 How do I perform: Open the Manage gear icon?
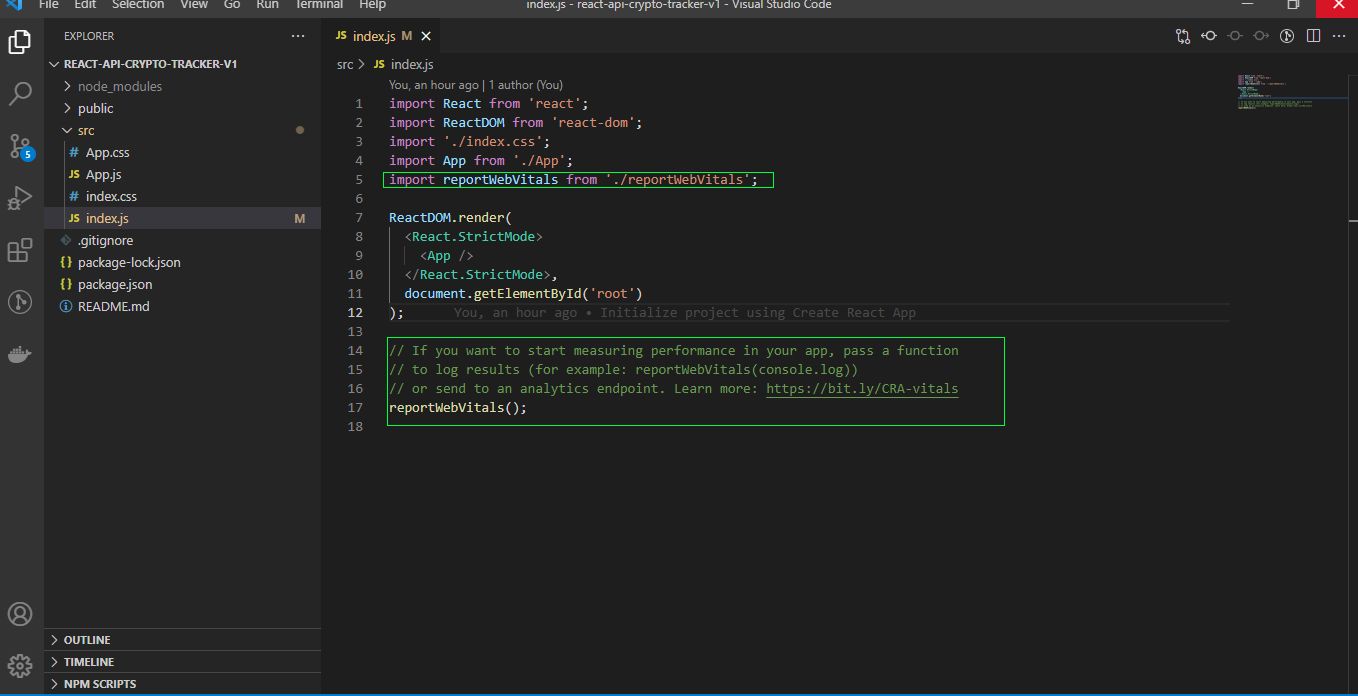(20, 666)
